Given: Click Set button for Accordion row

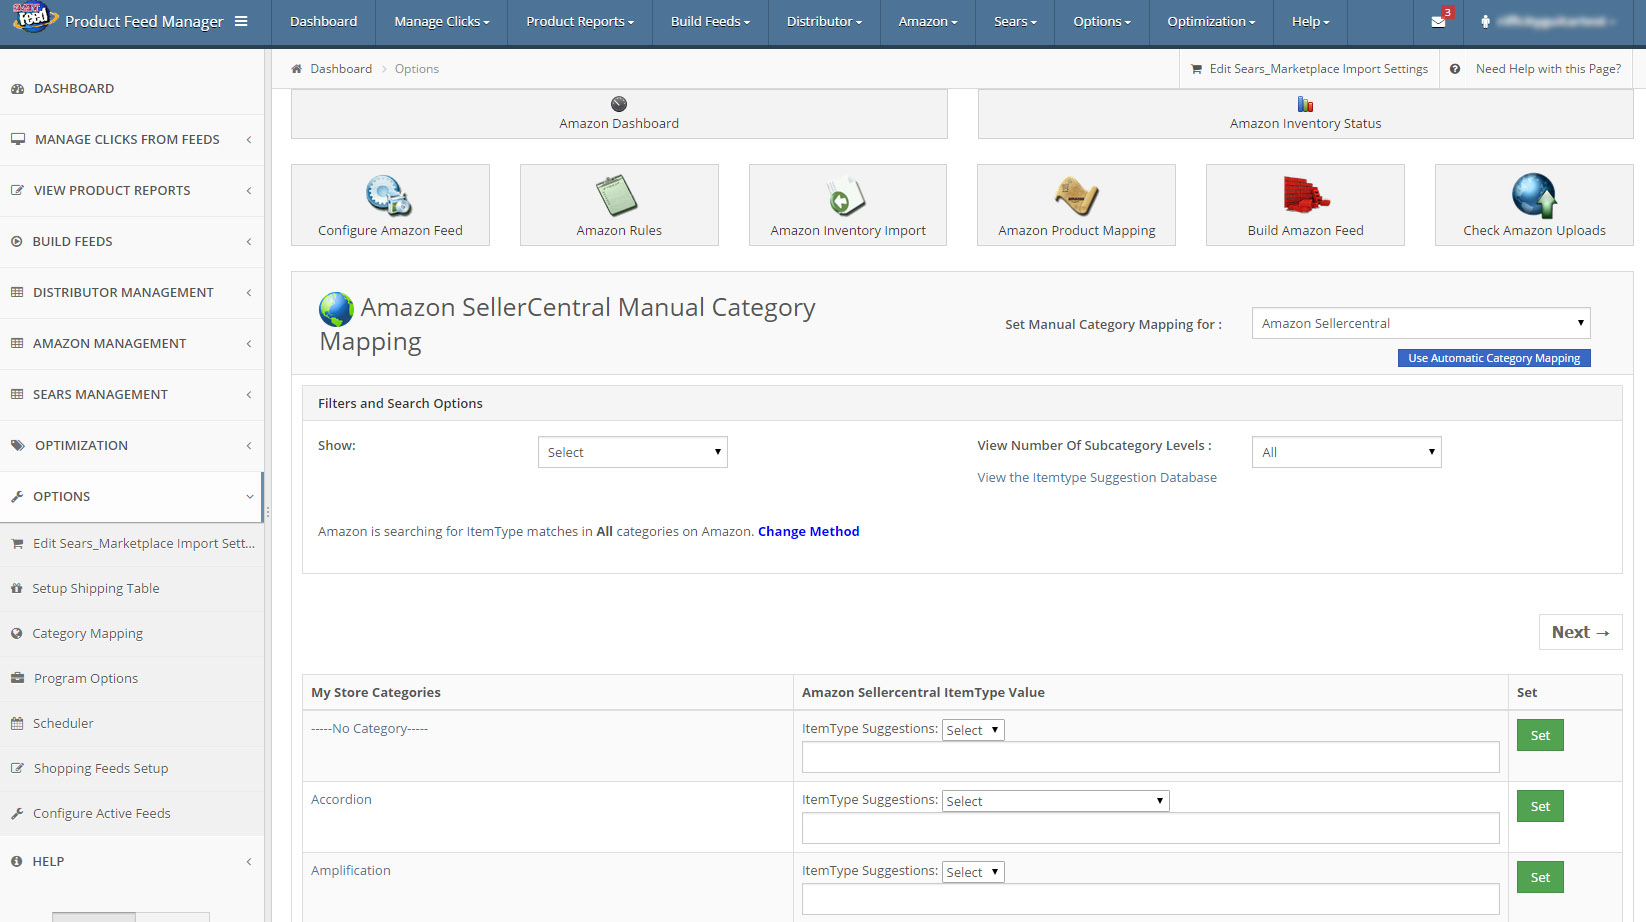Looking at the screenshot, I should pos(1540,806).
